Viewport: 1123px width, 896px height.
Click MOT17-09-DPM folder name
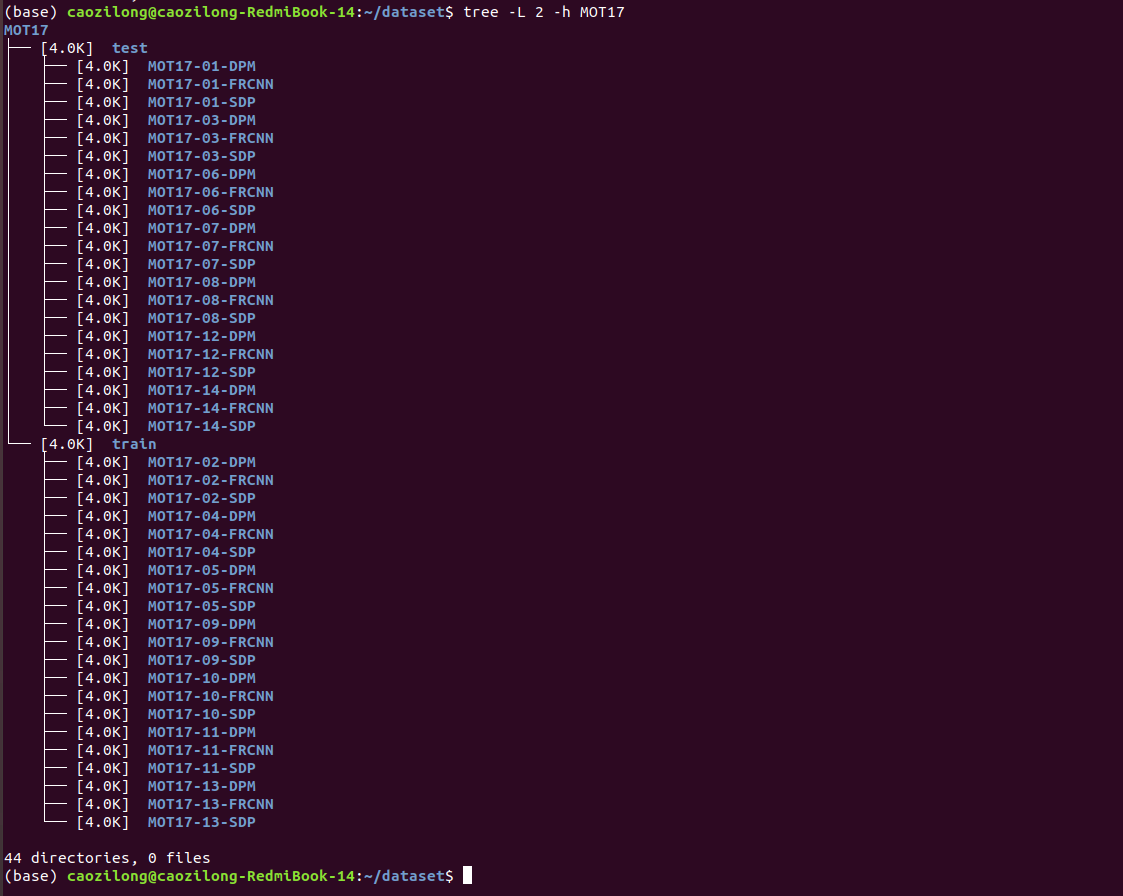(201, 624)
